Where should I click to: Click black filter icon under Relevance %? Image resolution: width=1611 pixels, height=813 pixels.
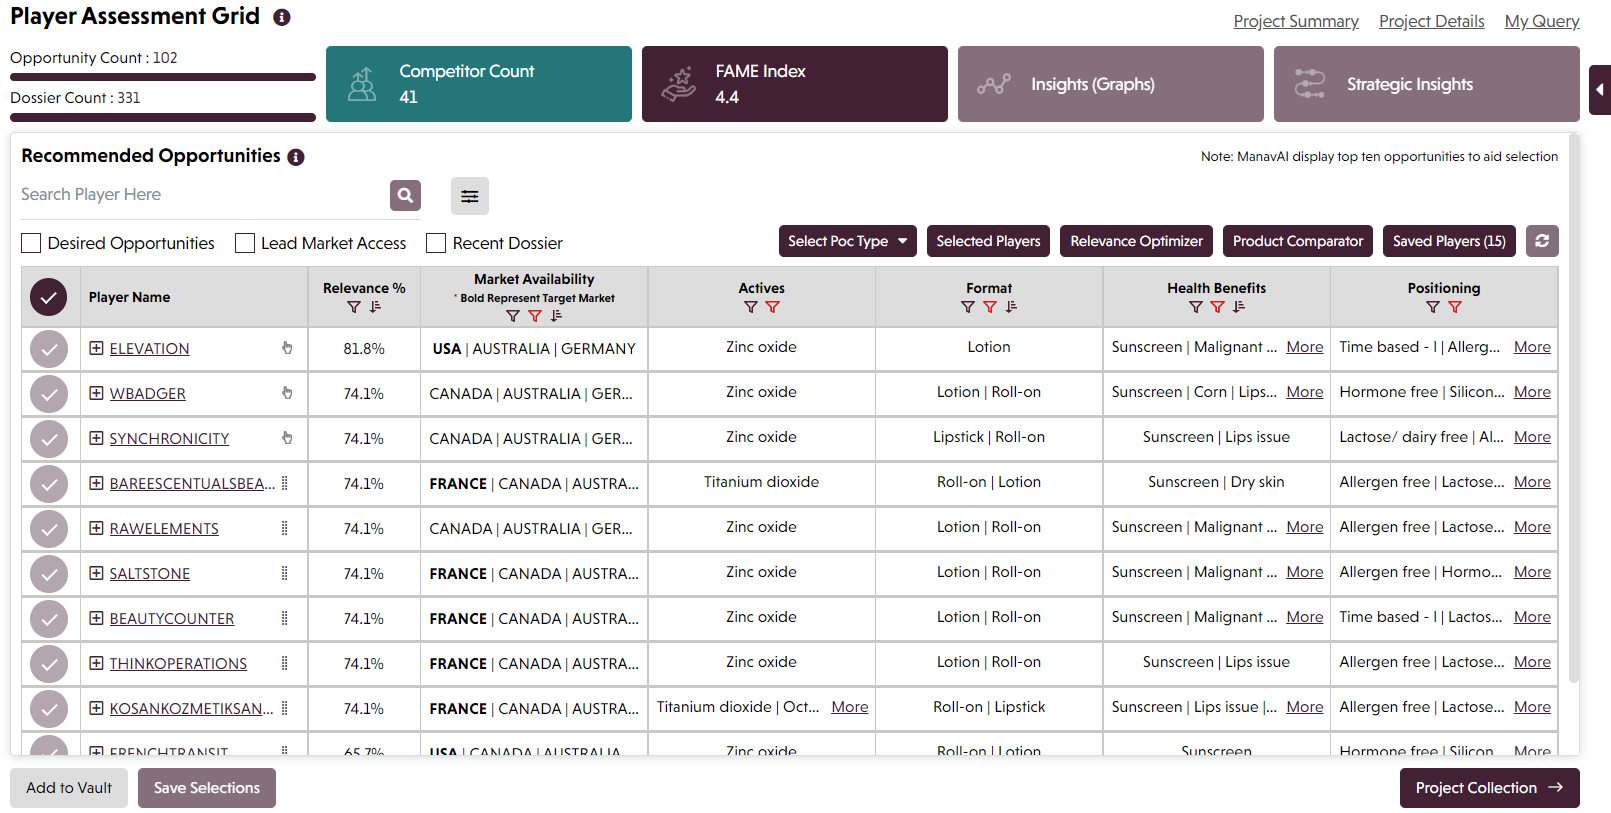point(354,307)
